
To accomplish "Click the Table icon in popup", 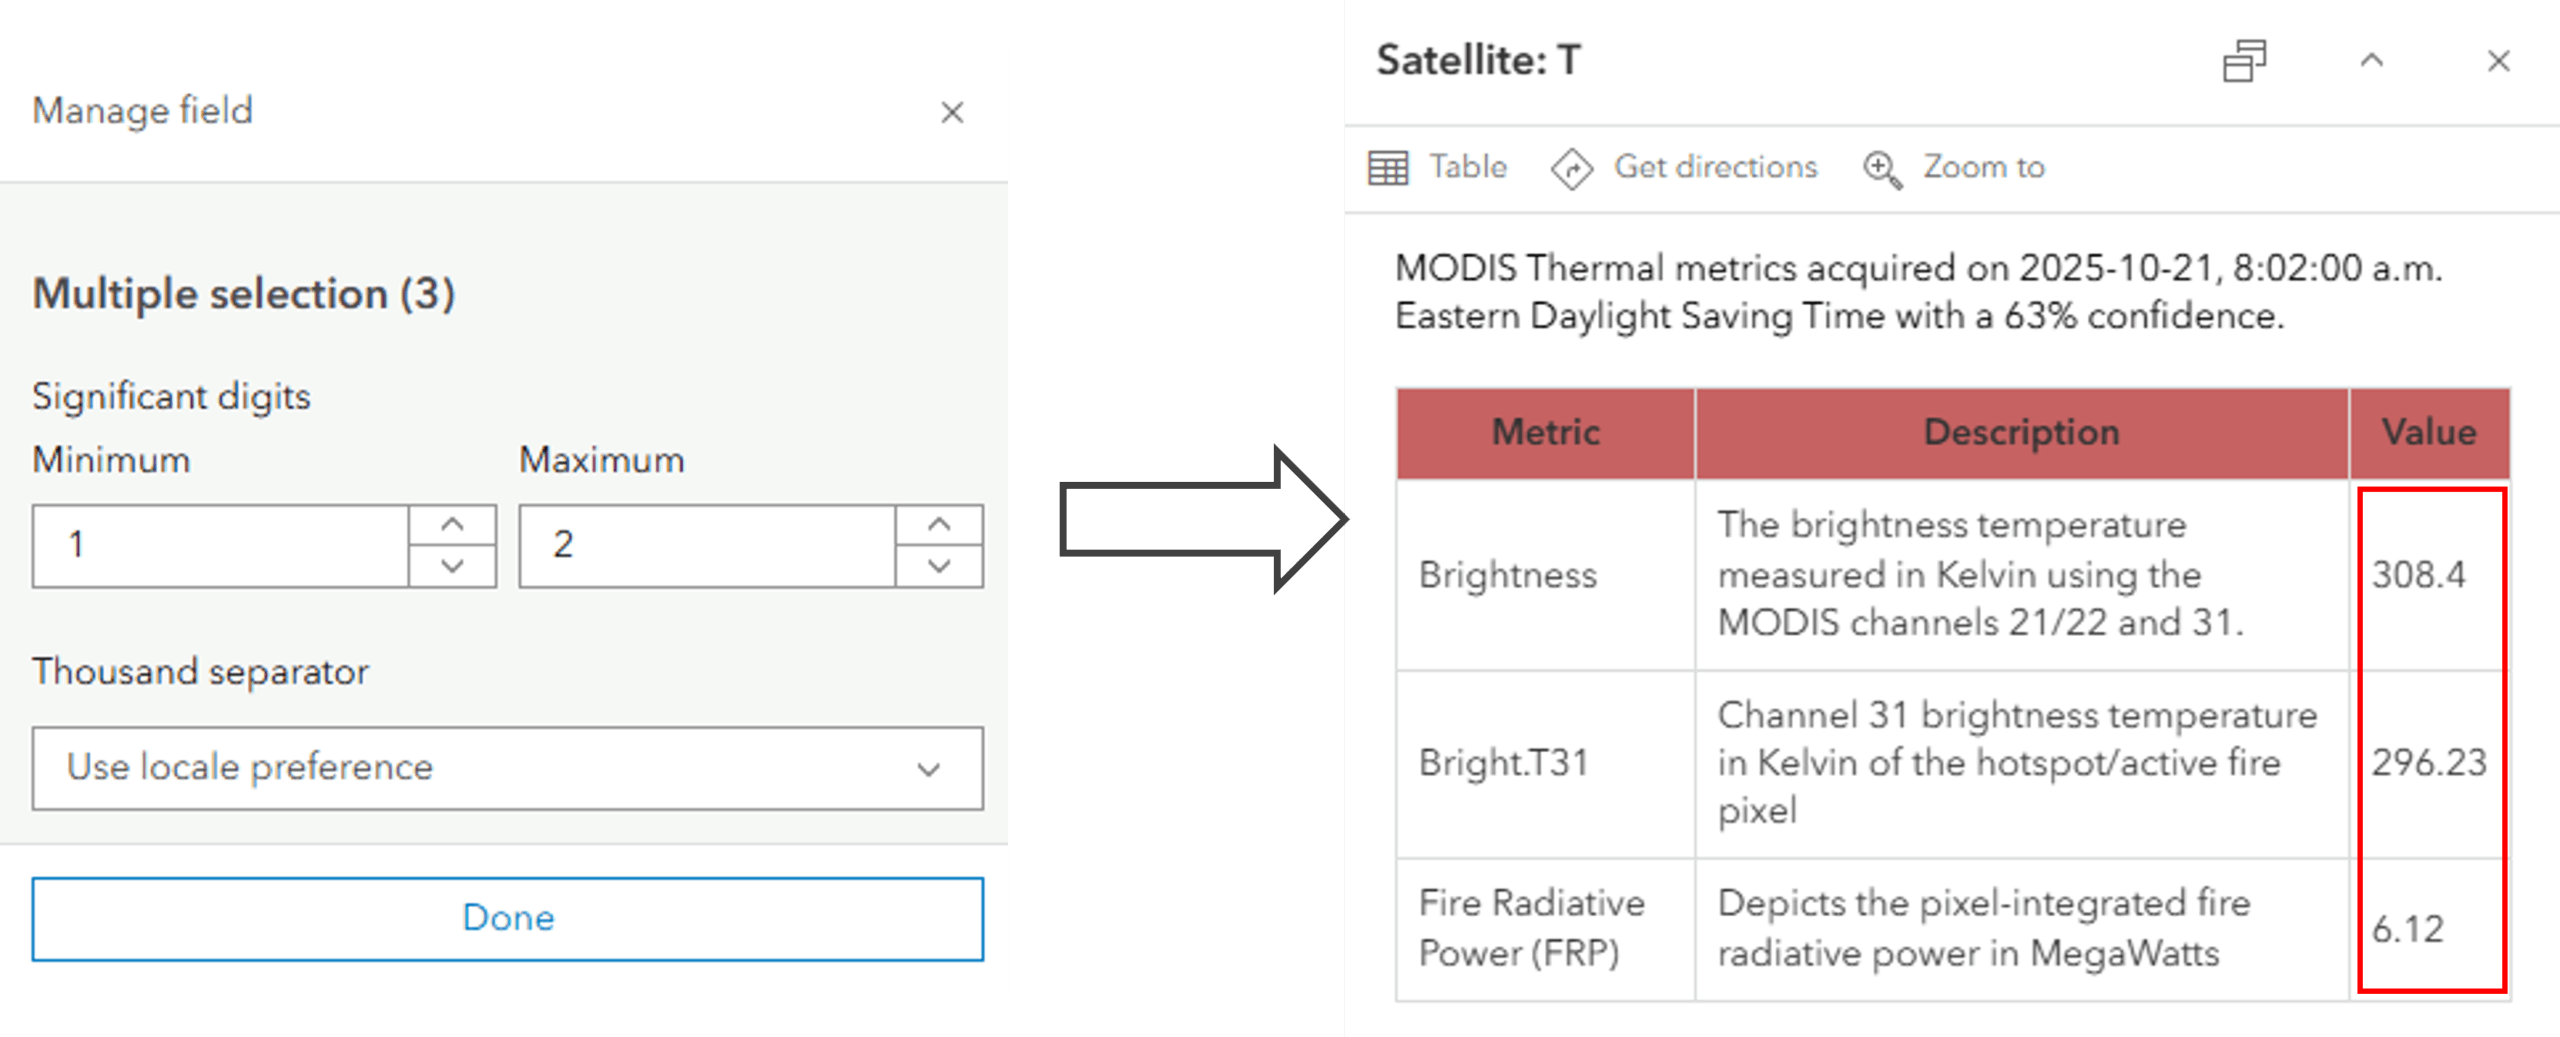I will tap(1388, 168).
